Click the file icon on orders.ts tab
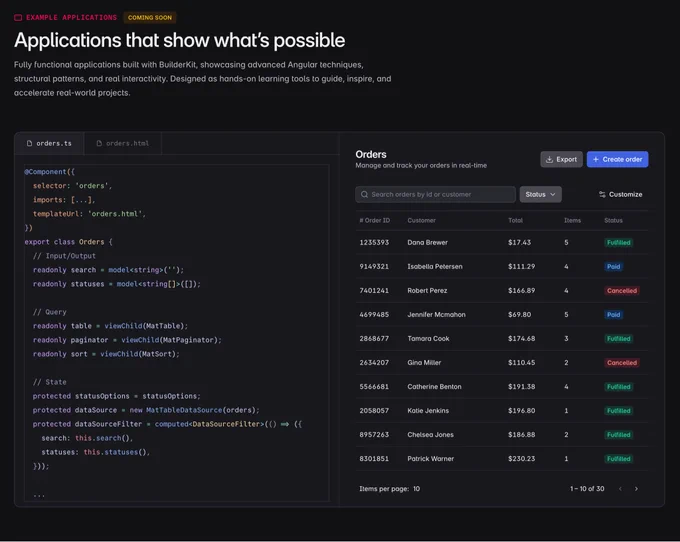This screenshot has height=542, width=680. pos(29,143)
